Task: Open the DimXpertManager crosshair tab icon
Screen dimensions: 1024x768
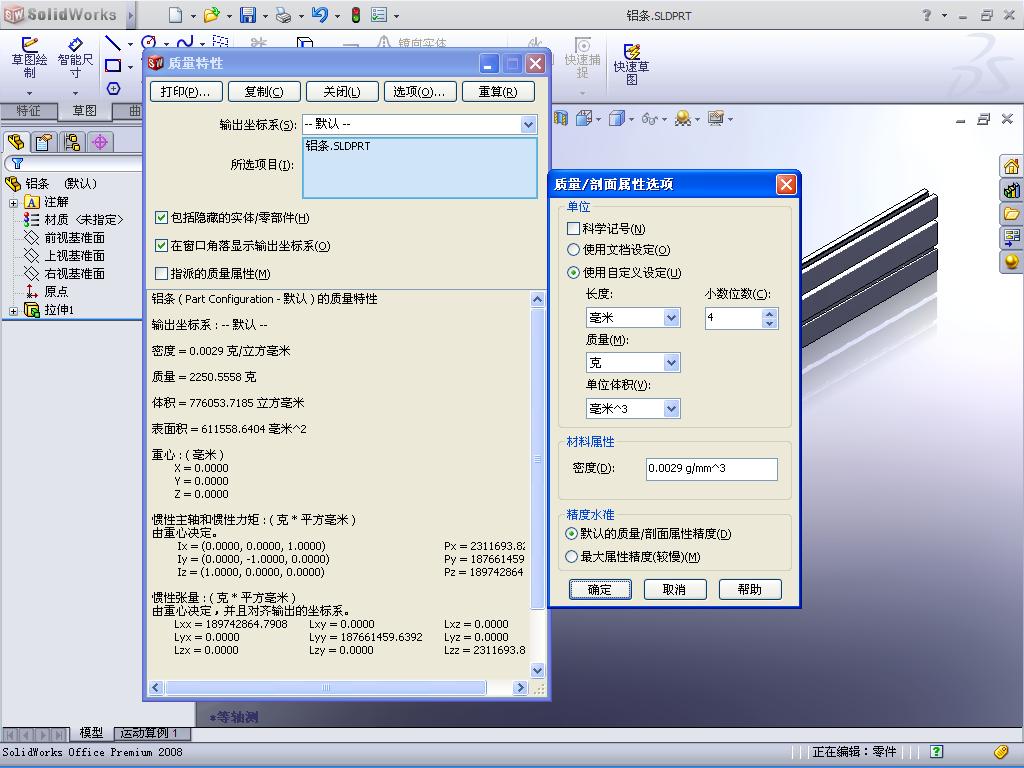Action: [100, 142]
